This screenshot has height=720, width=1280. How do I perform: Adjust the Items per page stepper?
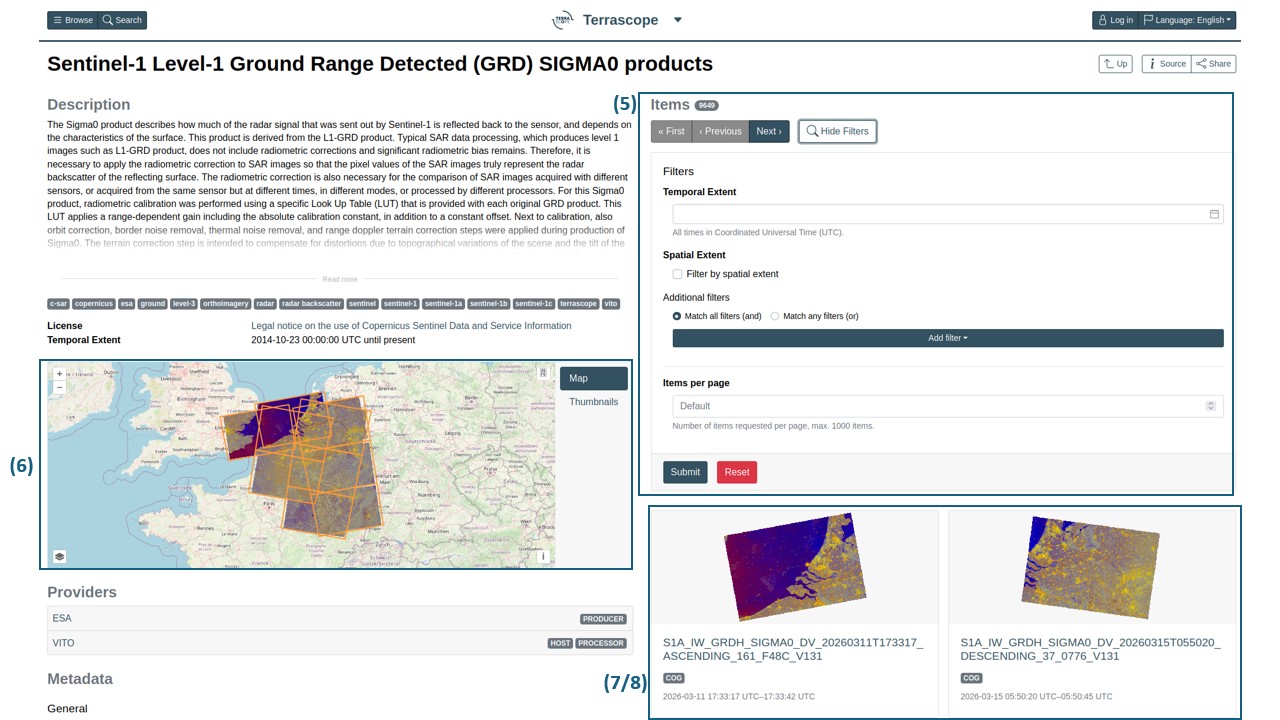1210,406
